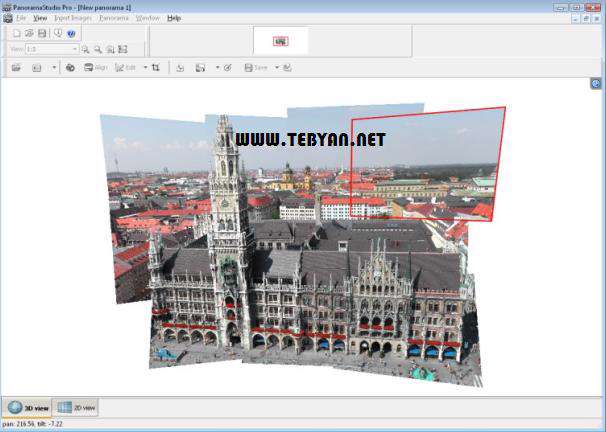This screenshot has height=432, width=606.
Task: Switch to the 2D view tab
Action: click(x=75, y=407)
